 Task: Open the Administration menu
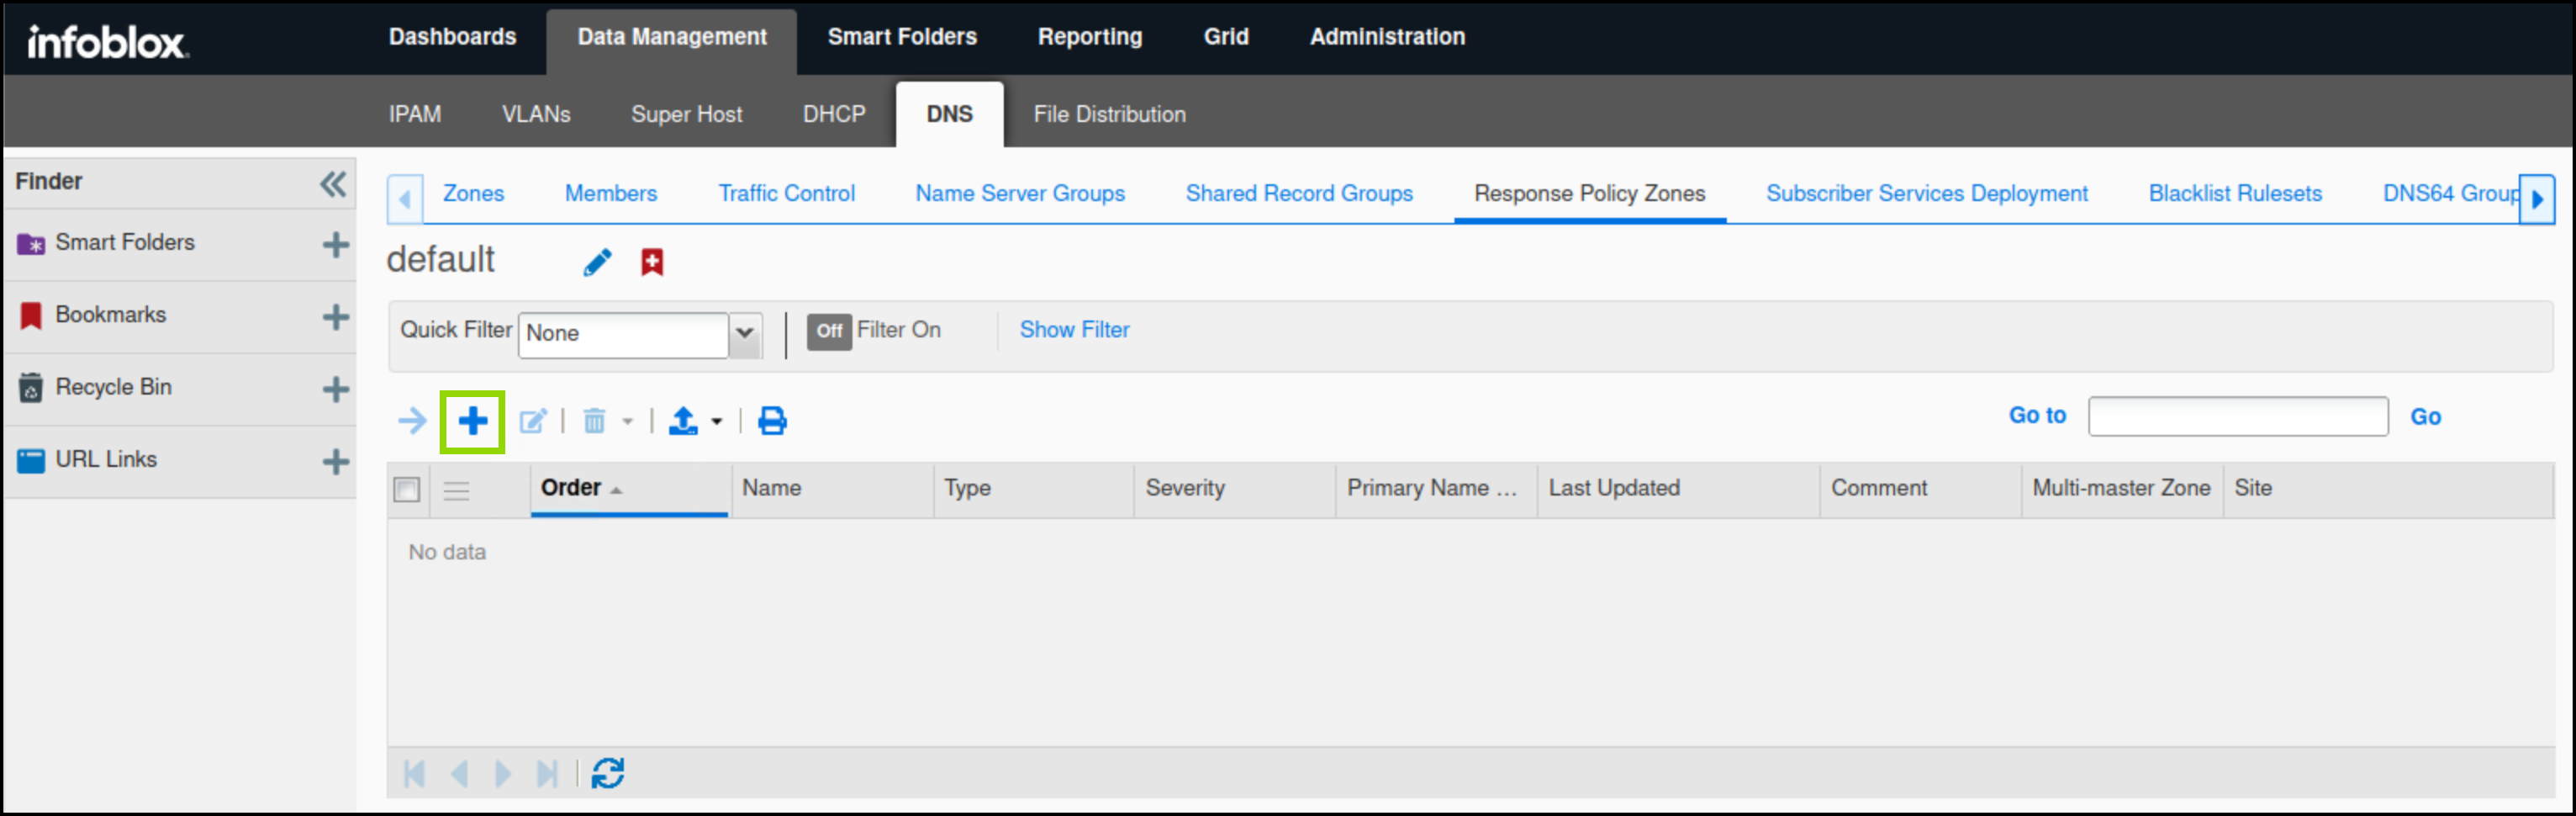tap(1387, 37)
